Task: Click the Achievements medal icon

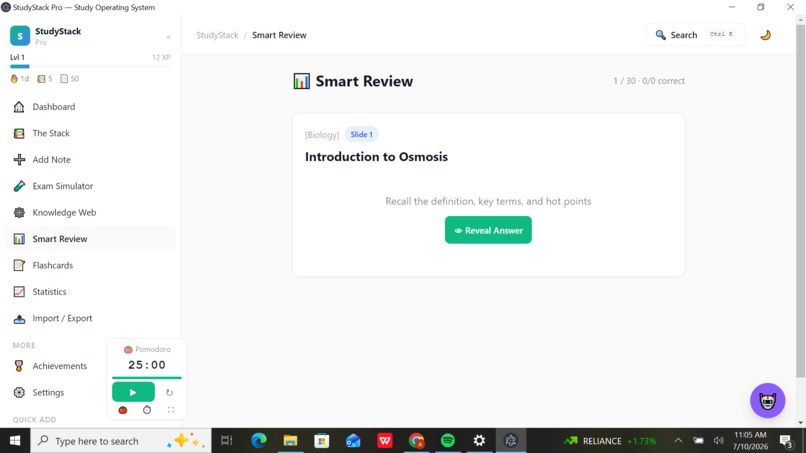Action: (x=19, y=366)
